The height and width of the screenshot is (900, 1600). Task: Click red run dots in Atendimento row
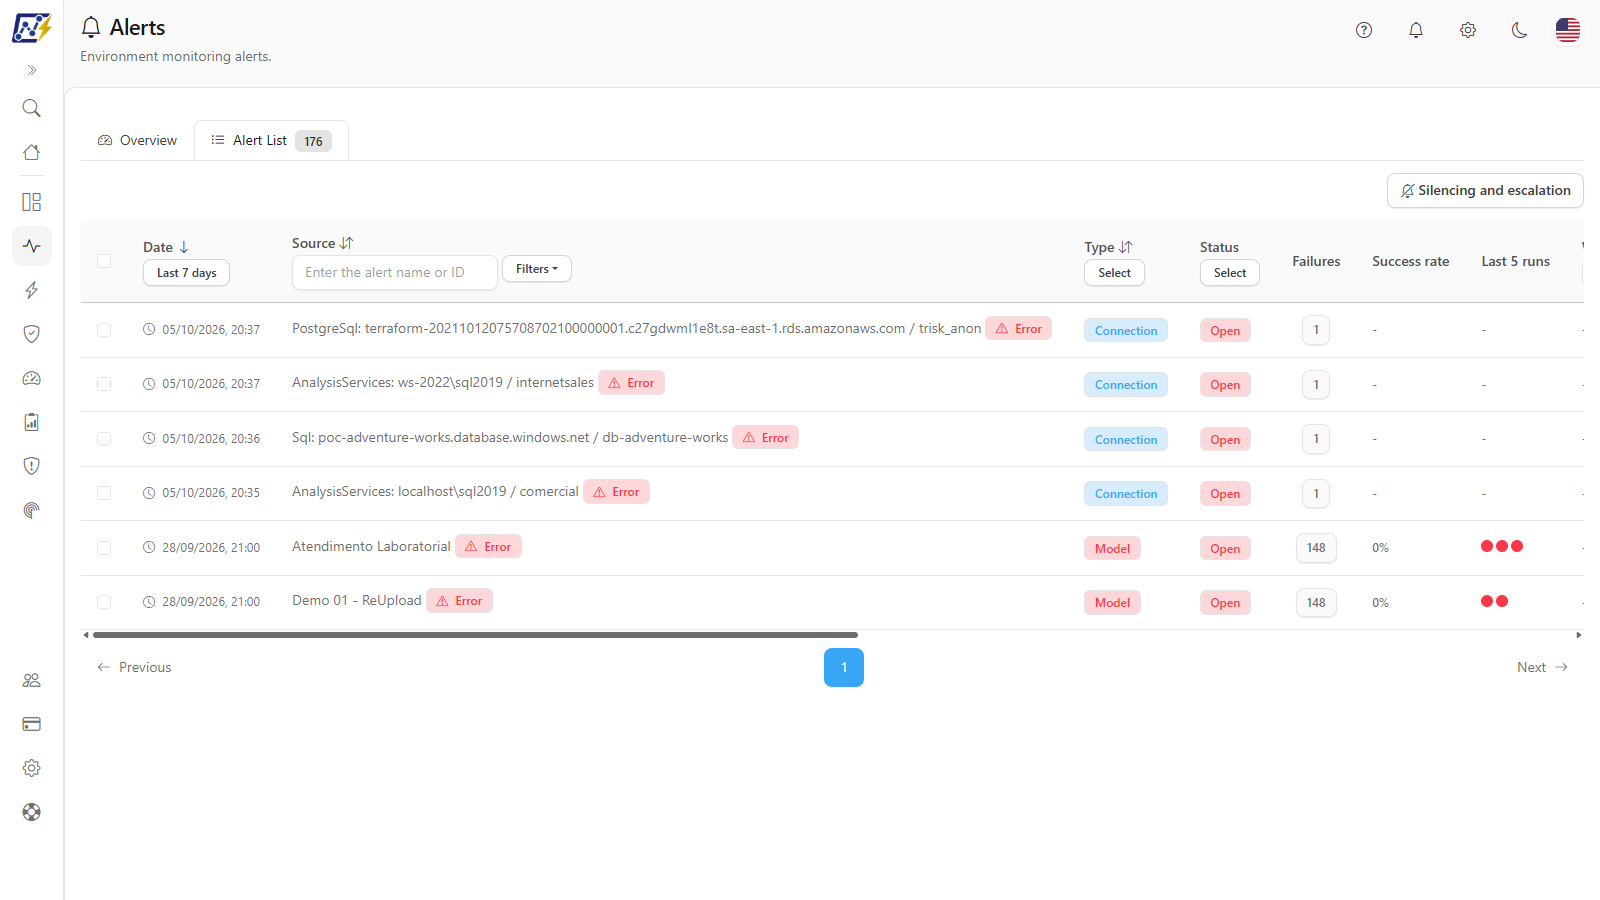pos(1502,546)
